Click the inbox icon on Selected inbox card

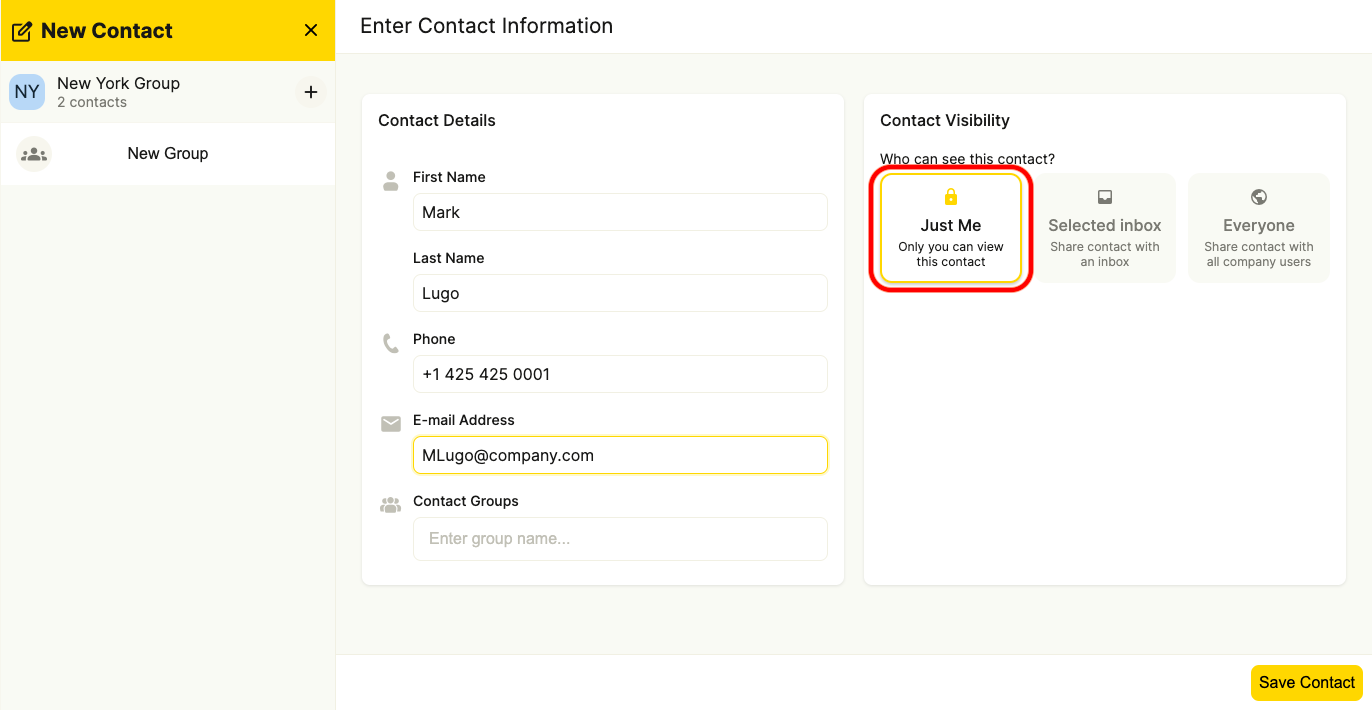point(1104,197)
